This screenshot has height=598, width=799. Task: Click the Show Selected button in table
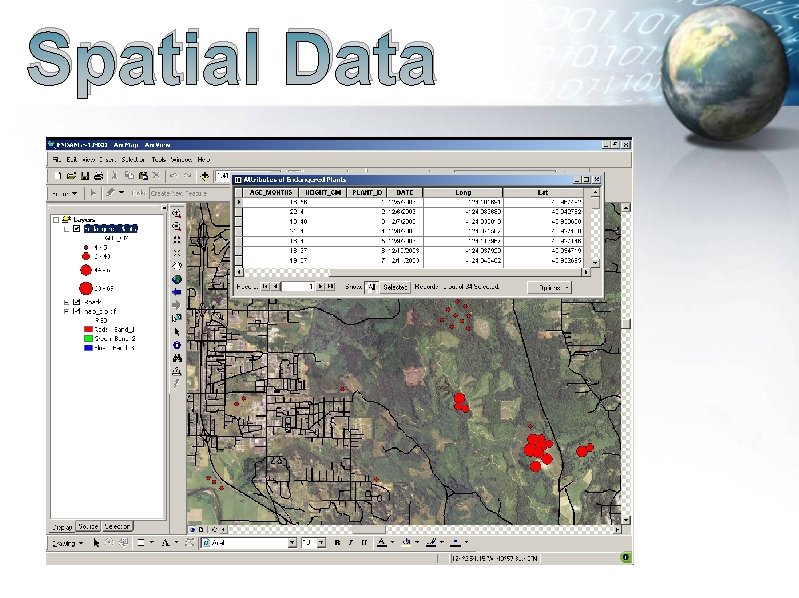(395, 287)
